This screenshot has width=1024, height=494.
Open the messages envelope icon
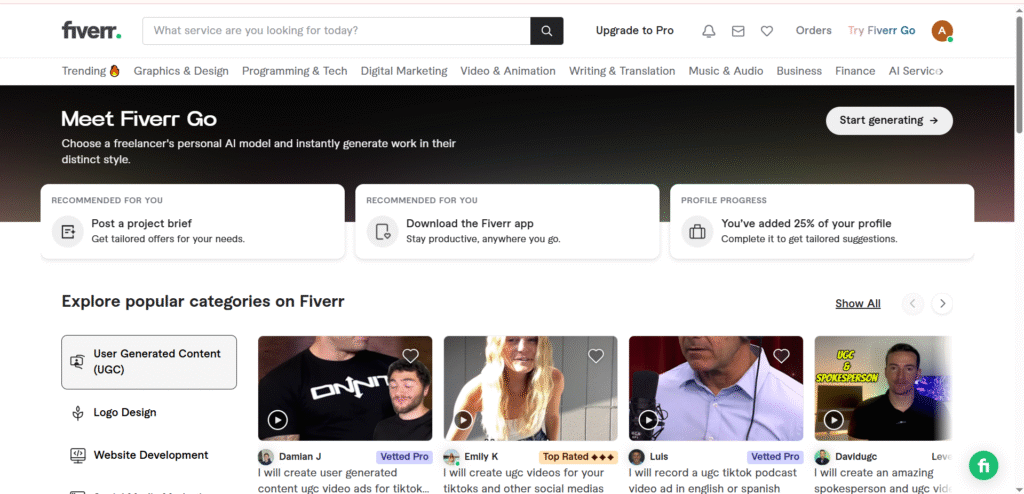[738, 31]
